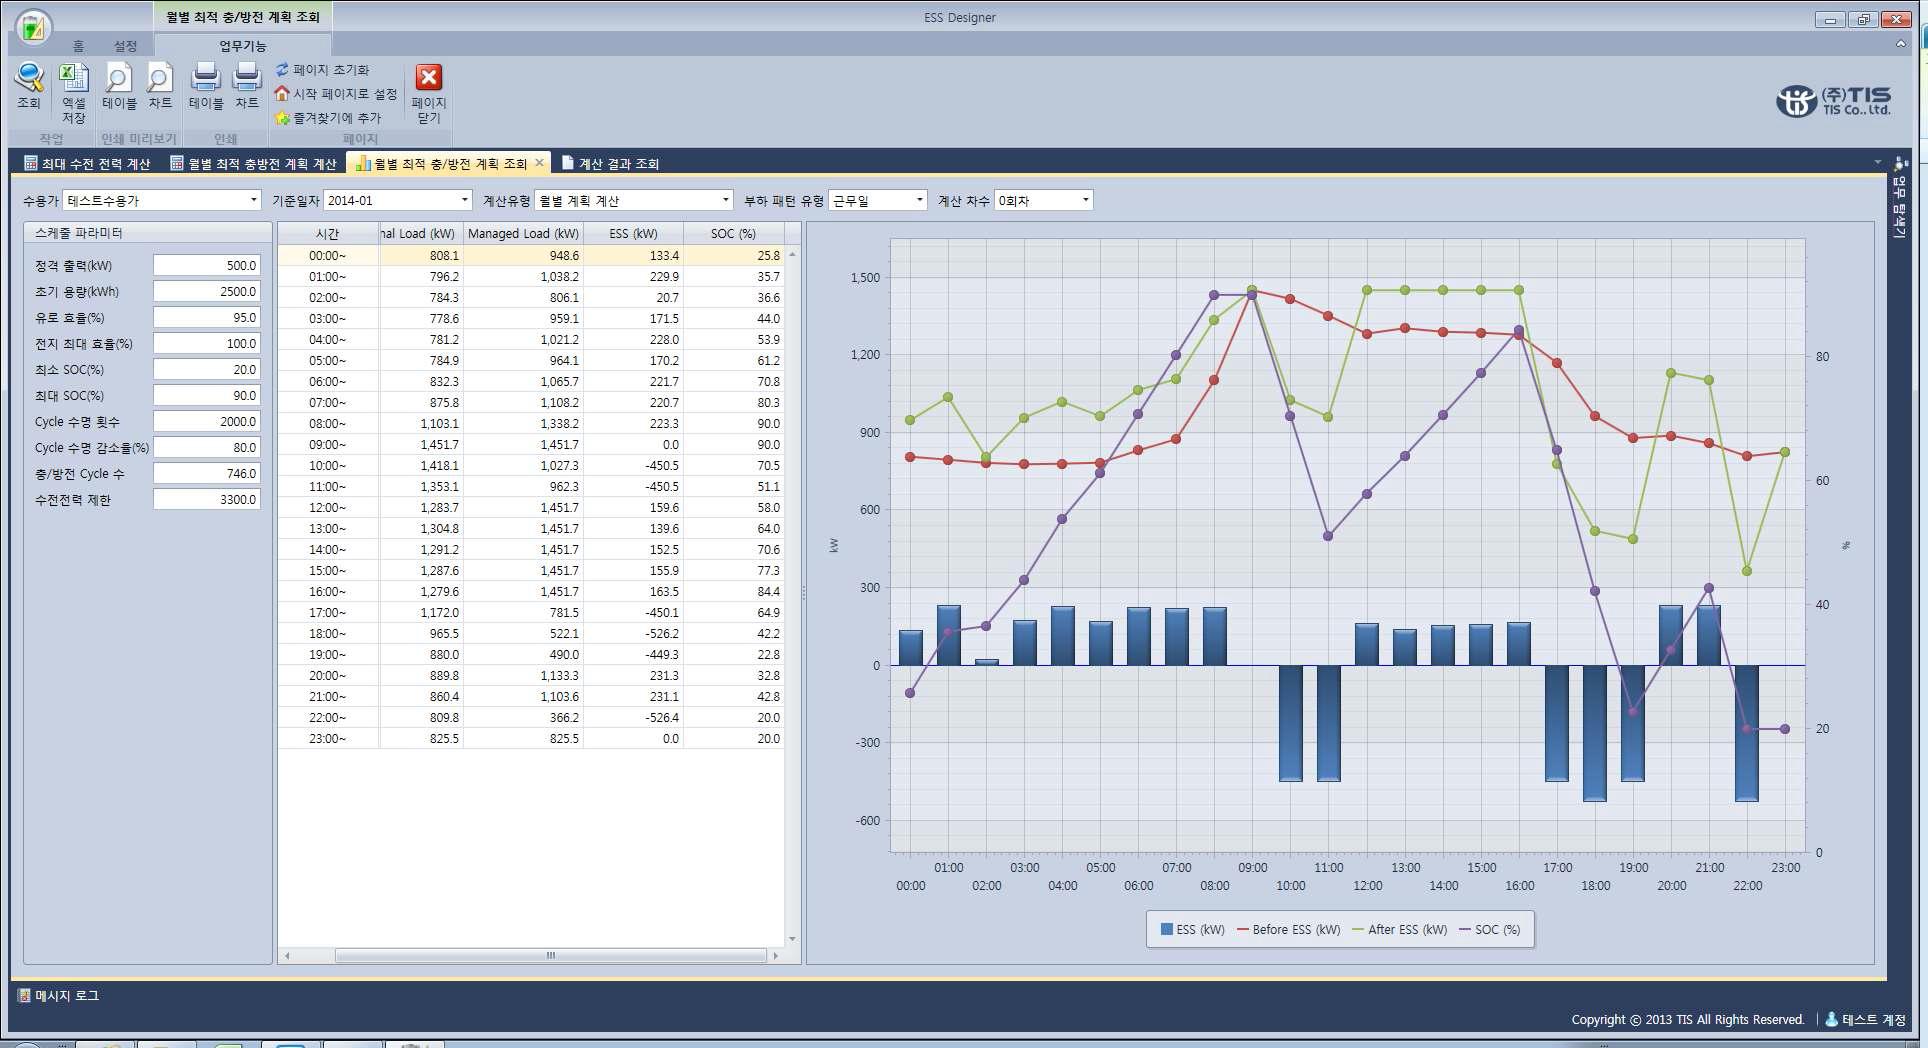
Task: Click the 조회 search icon in ribbon
Action: coord(29,78)
